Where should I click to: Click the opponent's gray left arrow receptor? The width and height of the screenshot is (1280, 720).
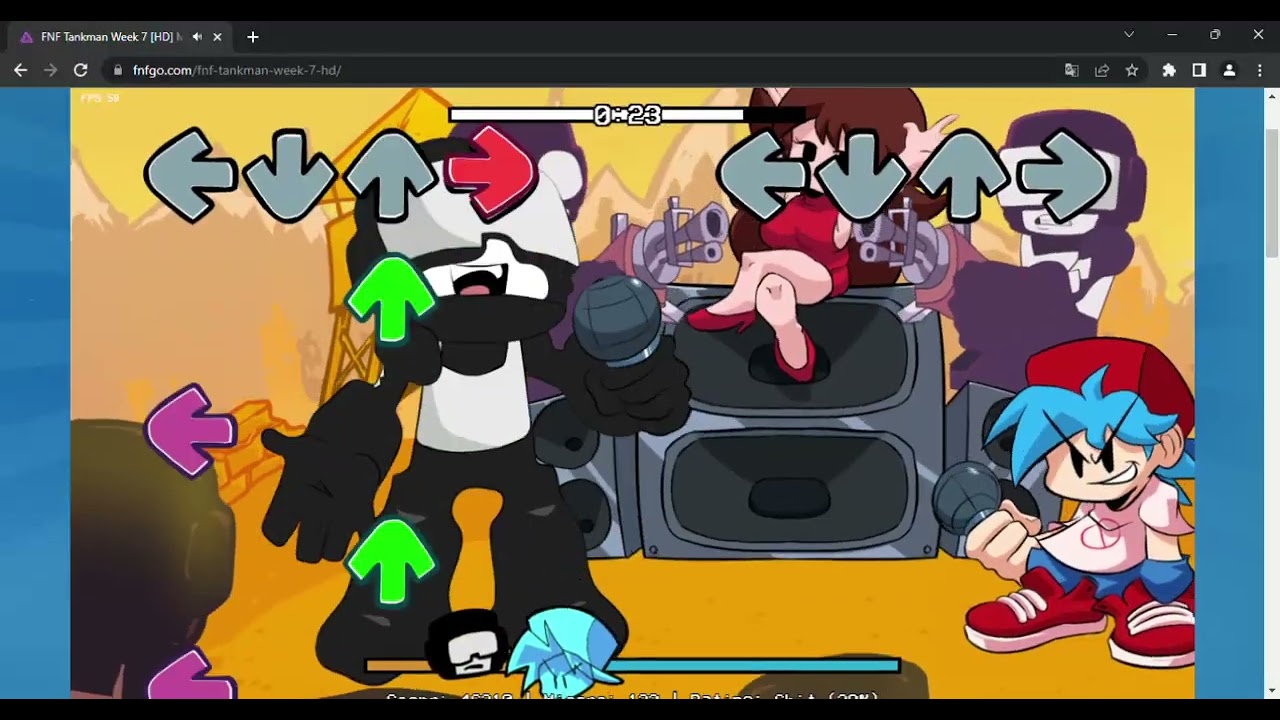pos(190,175)
